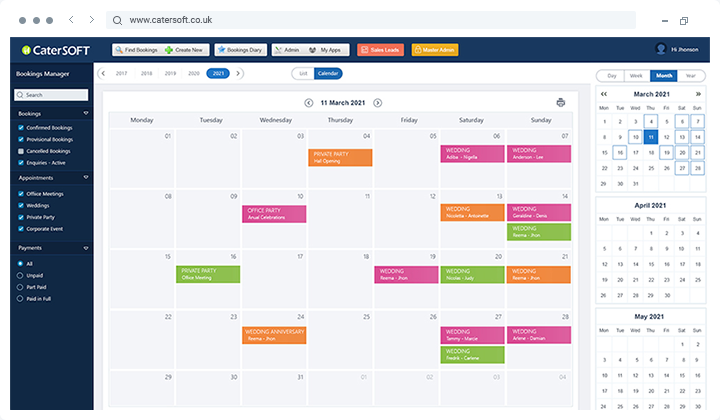Click the sidebar Search field

point(53,95)
